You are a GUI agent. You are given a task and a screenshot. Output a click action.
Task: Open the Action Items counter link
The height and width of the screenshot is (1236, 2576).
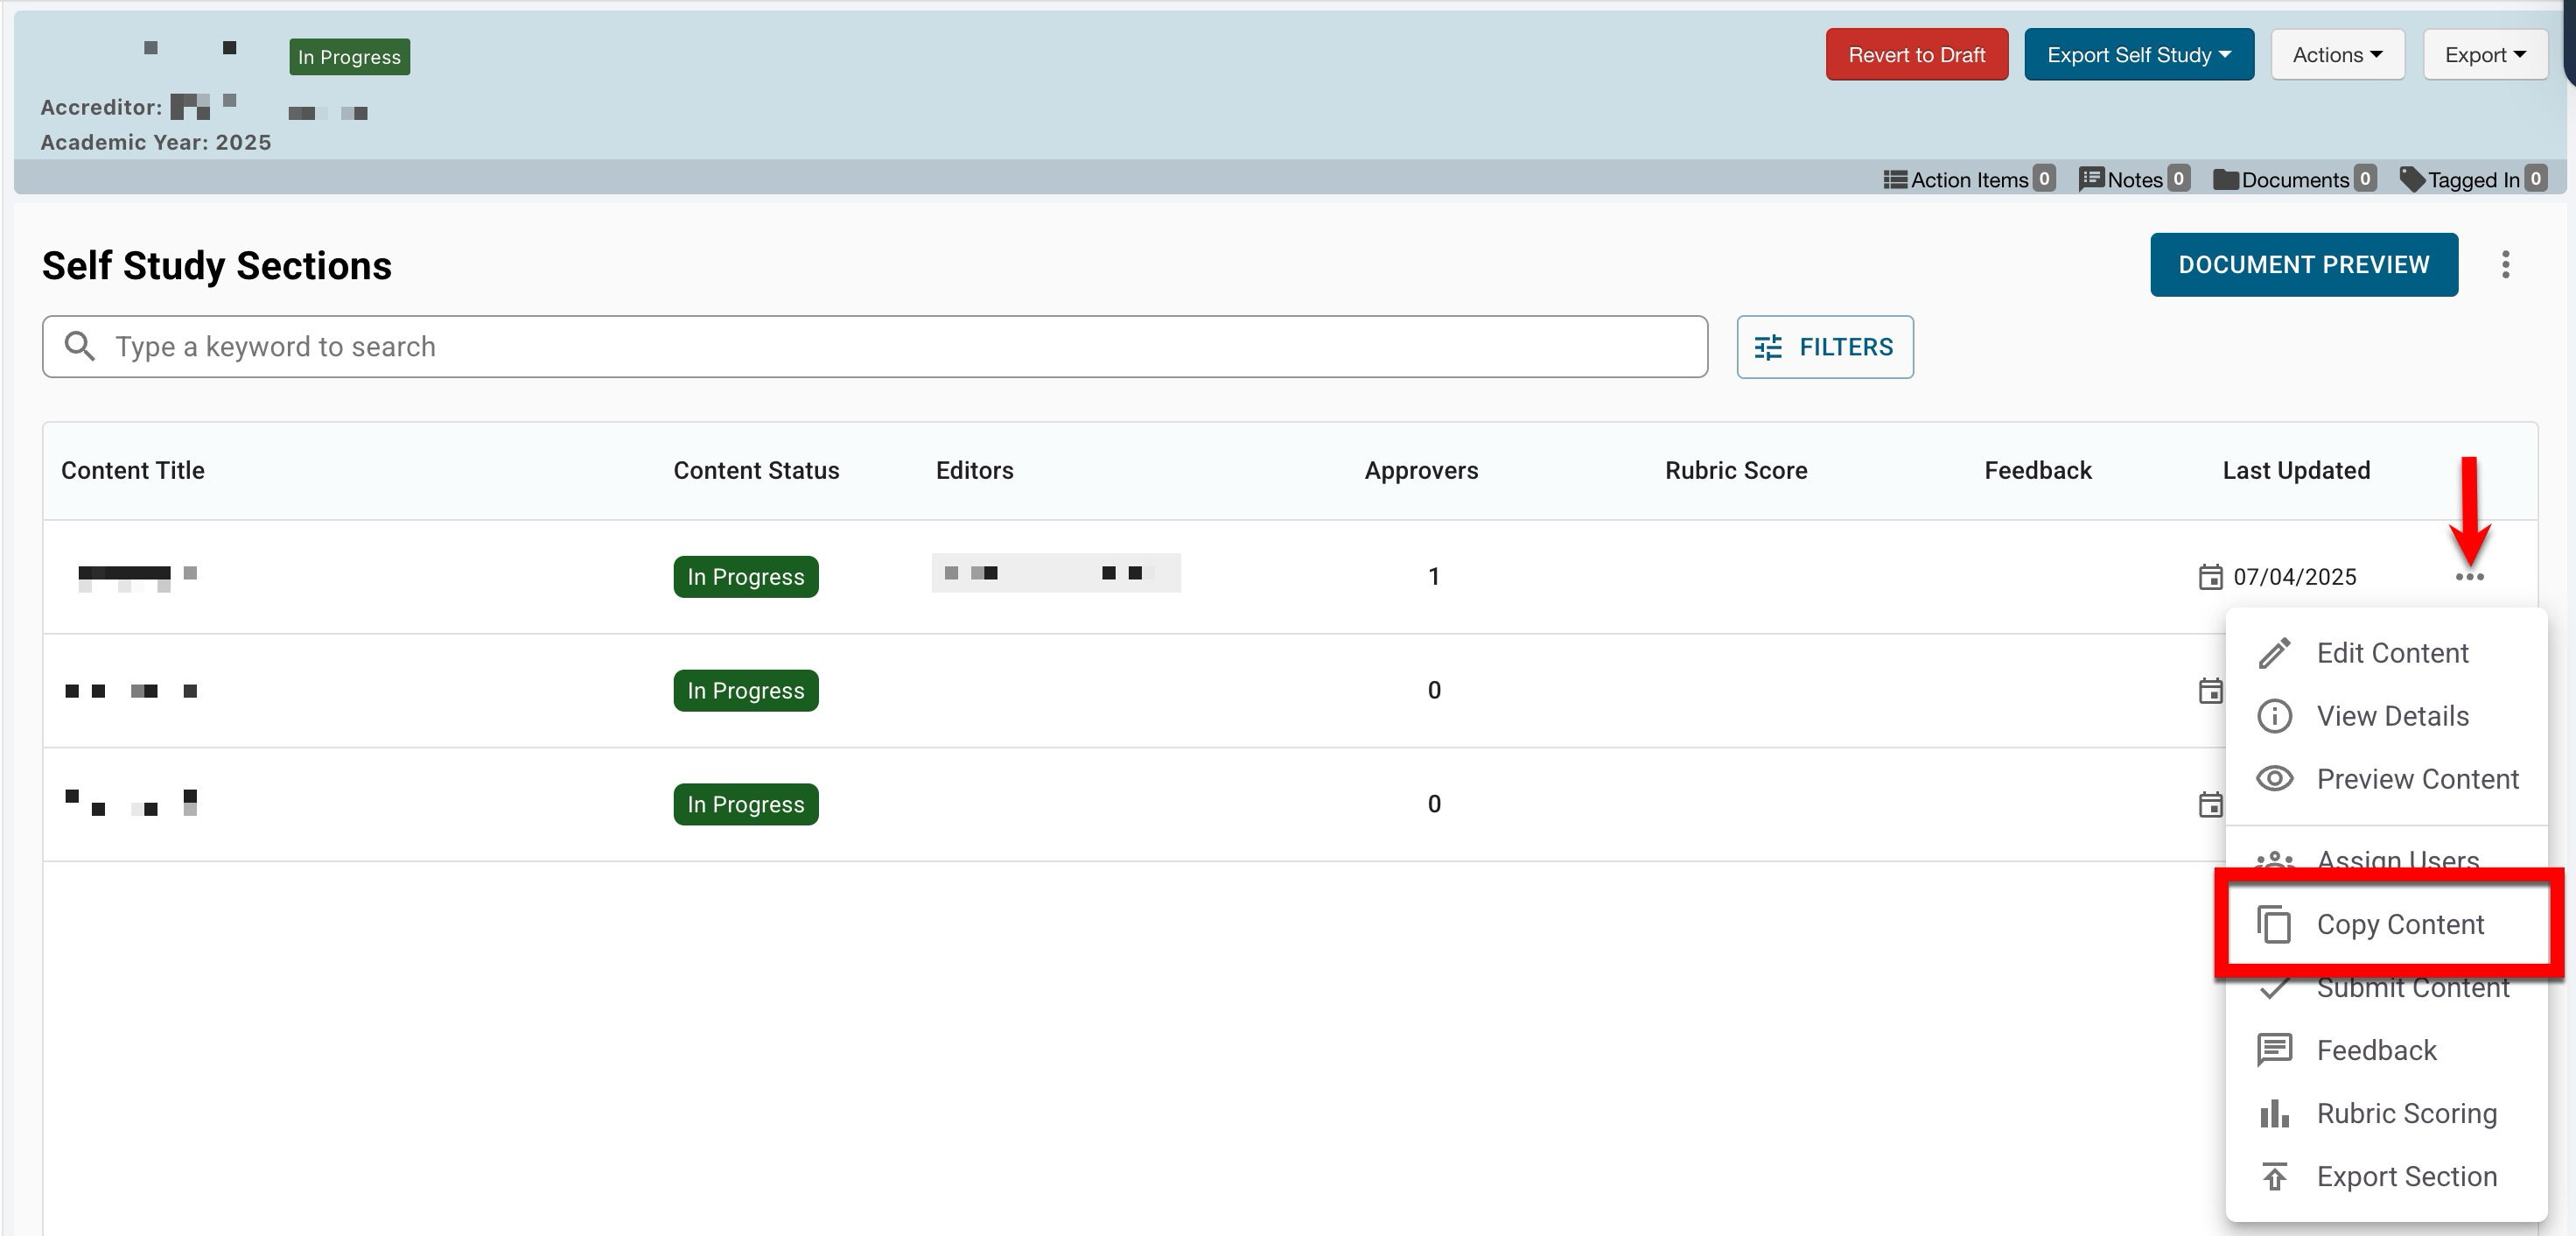(1968, 179)
